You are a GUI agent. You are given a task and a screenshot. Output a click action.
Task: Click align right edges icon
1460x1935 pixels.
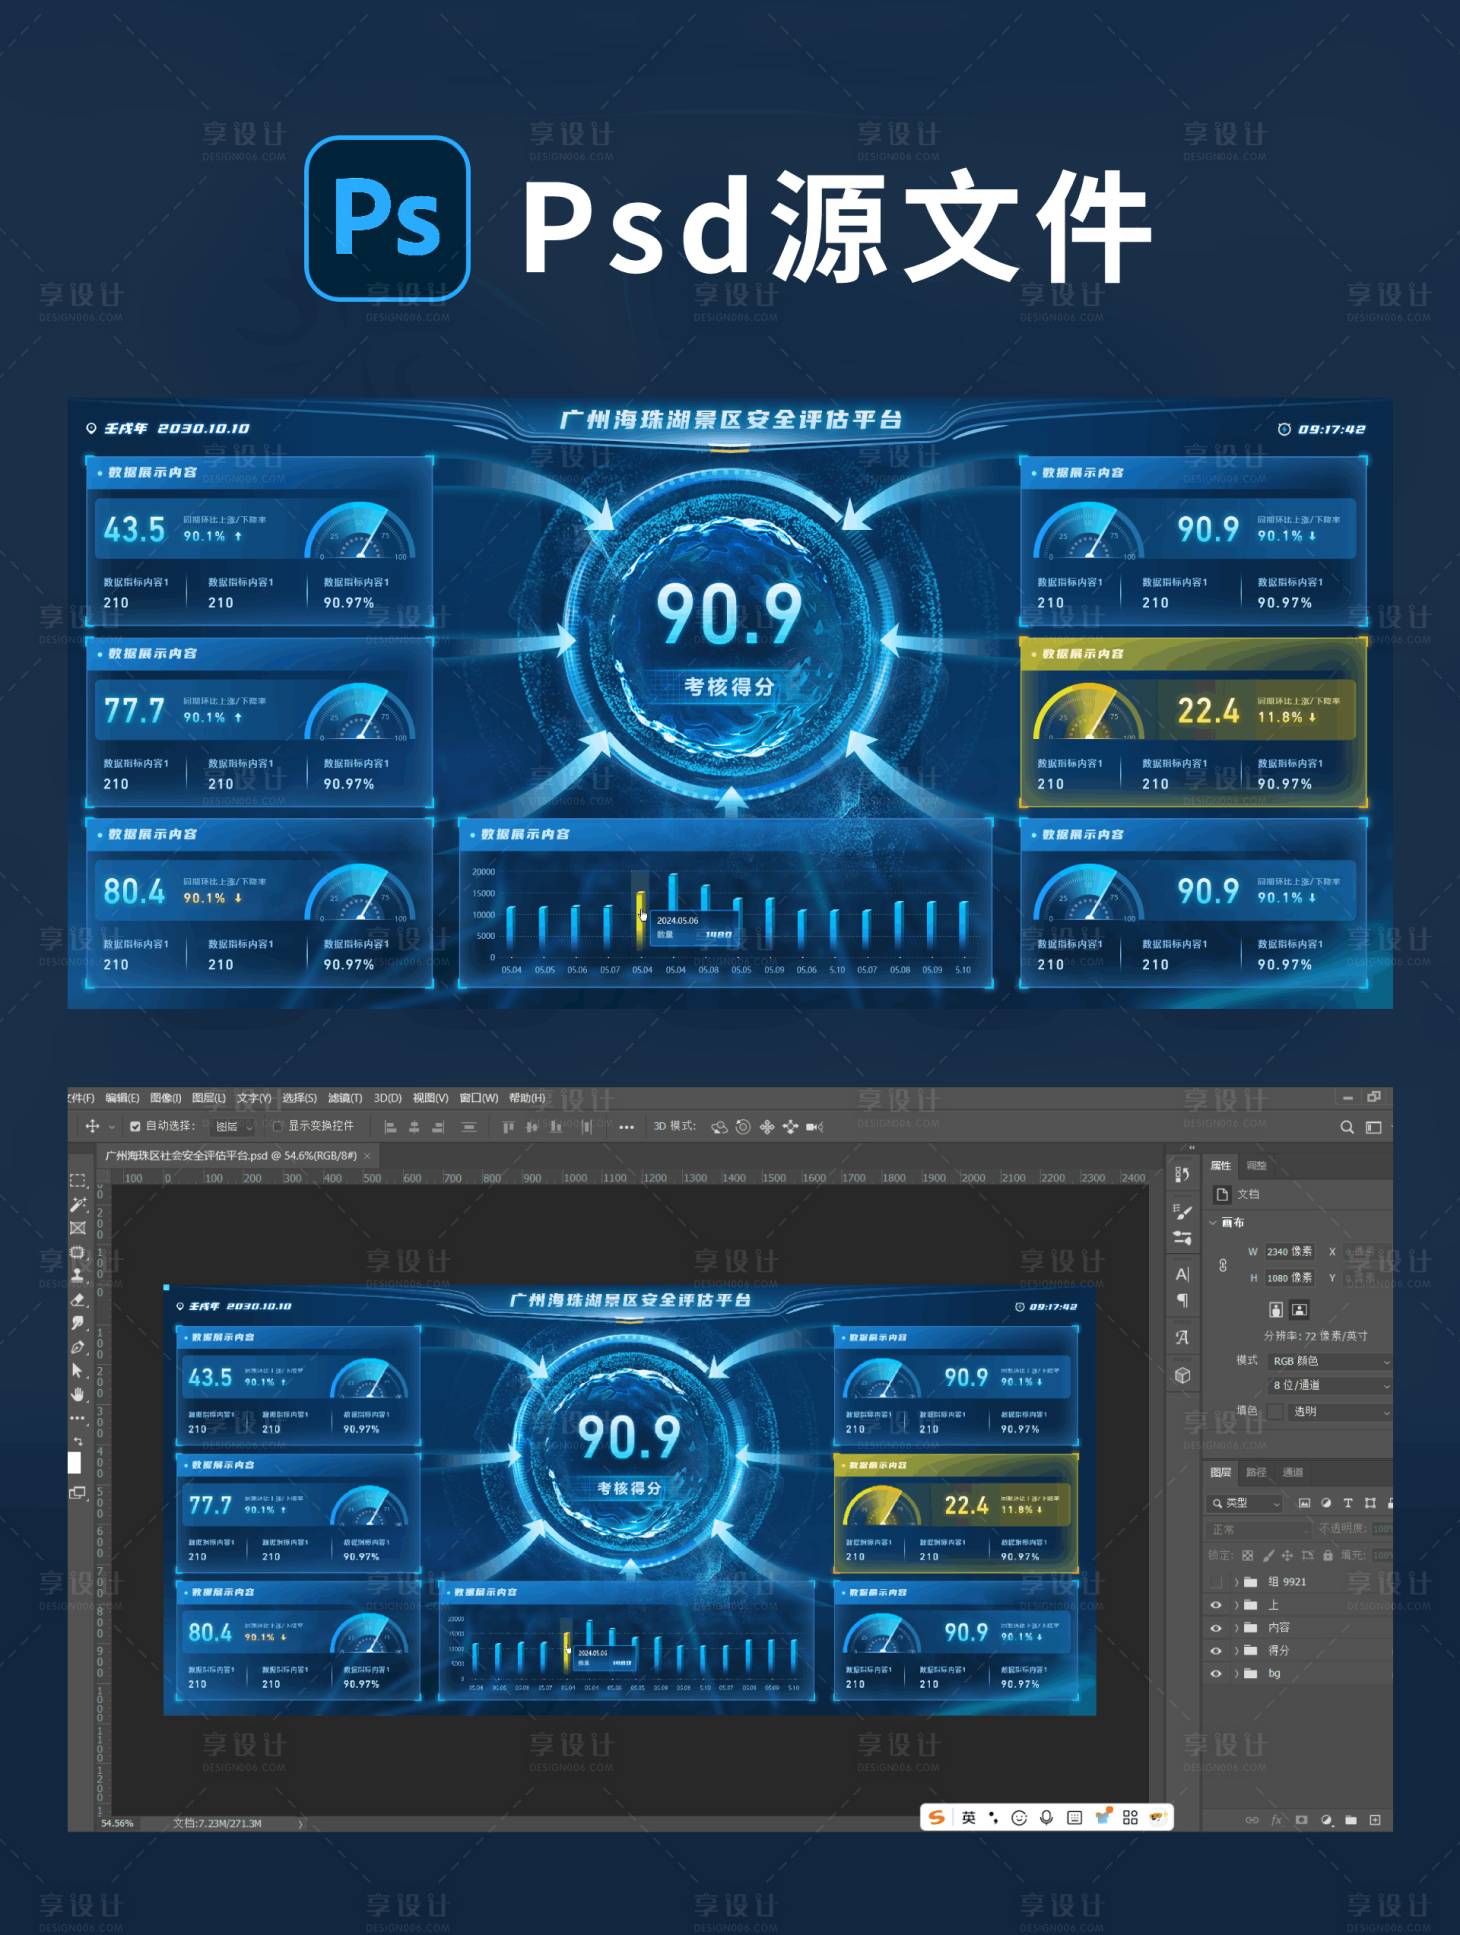point(438,1127)
